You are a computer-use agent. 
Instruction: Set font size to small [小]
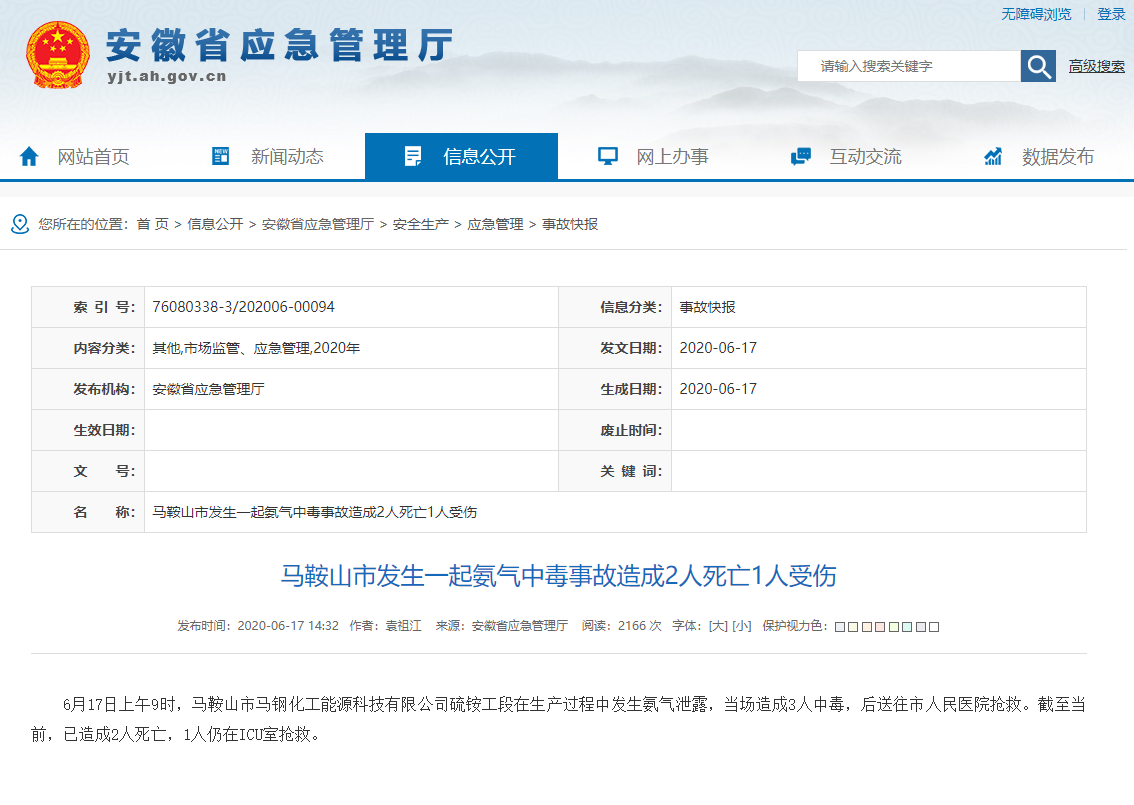(741, 626)
